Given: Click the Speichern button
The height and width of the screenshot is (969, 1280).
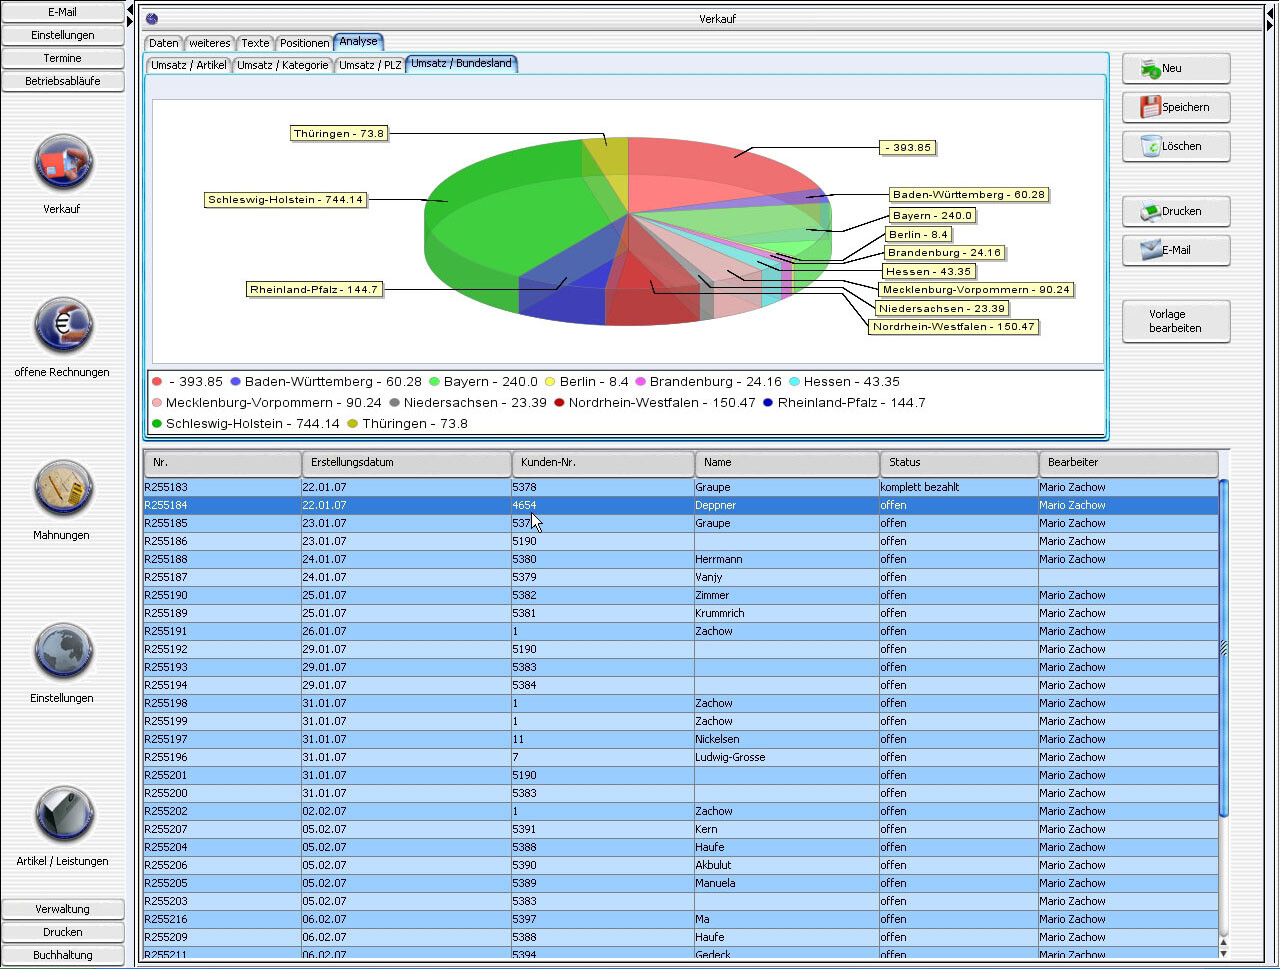Looking at the screenshot, I should coord(1176,107).
